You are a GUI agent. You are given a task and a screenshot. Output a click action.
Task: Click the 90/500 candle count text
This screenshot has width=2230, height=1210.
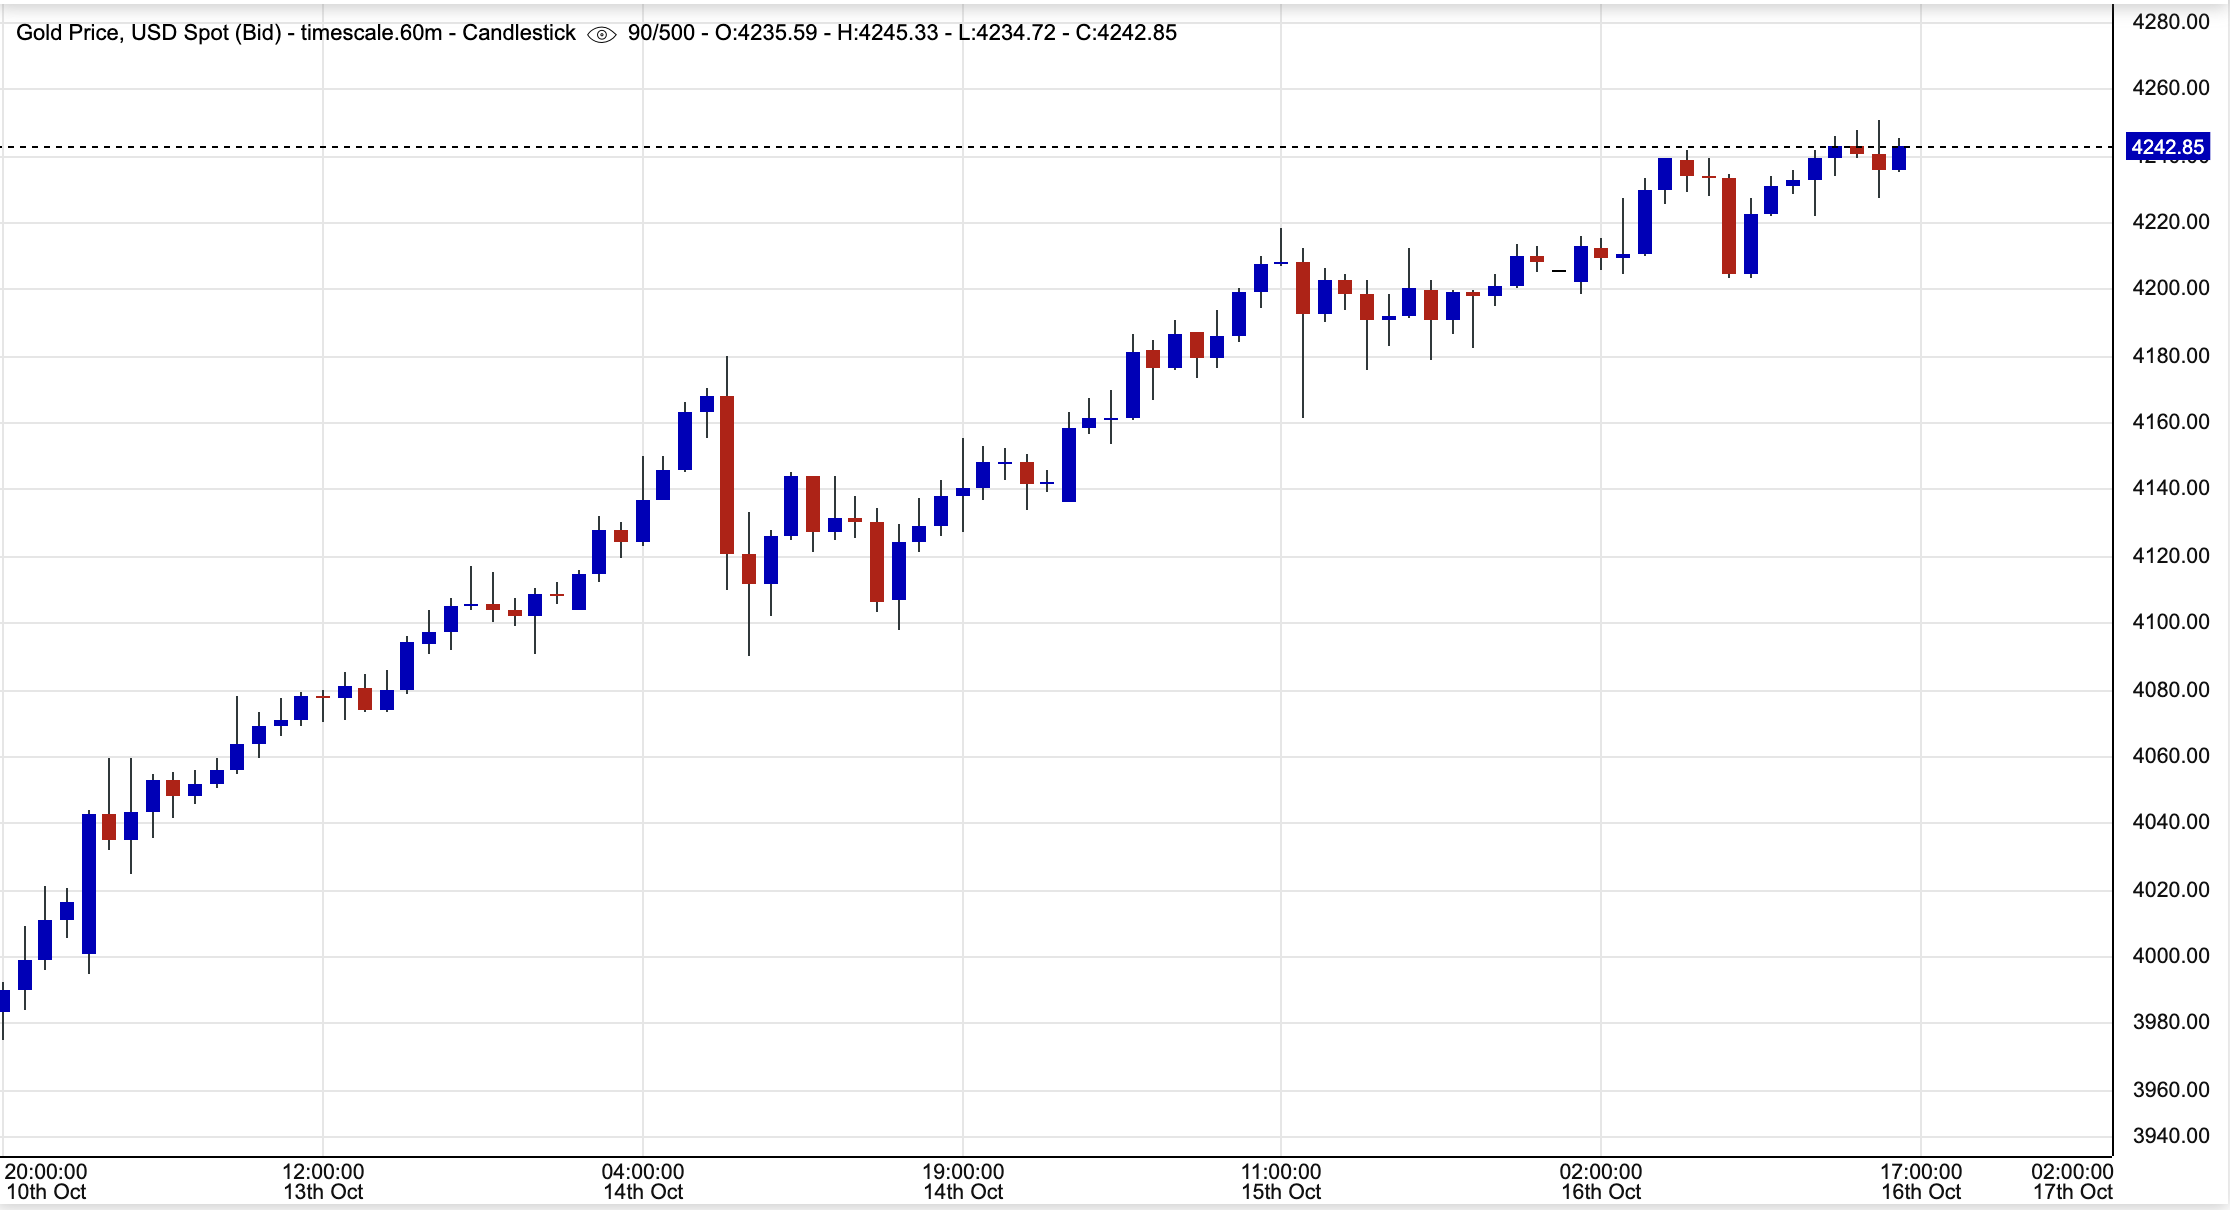point(660,33)
